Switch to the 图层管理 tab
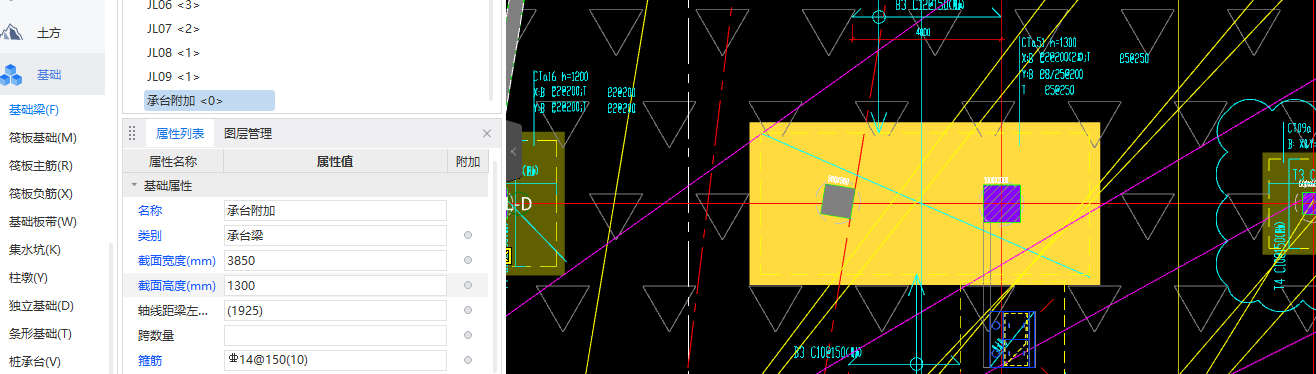1316x374 pixels. [248, 133]
